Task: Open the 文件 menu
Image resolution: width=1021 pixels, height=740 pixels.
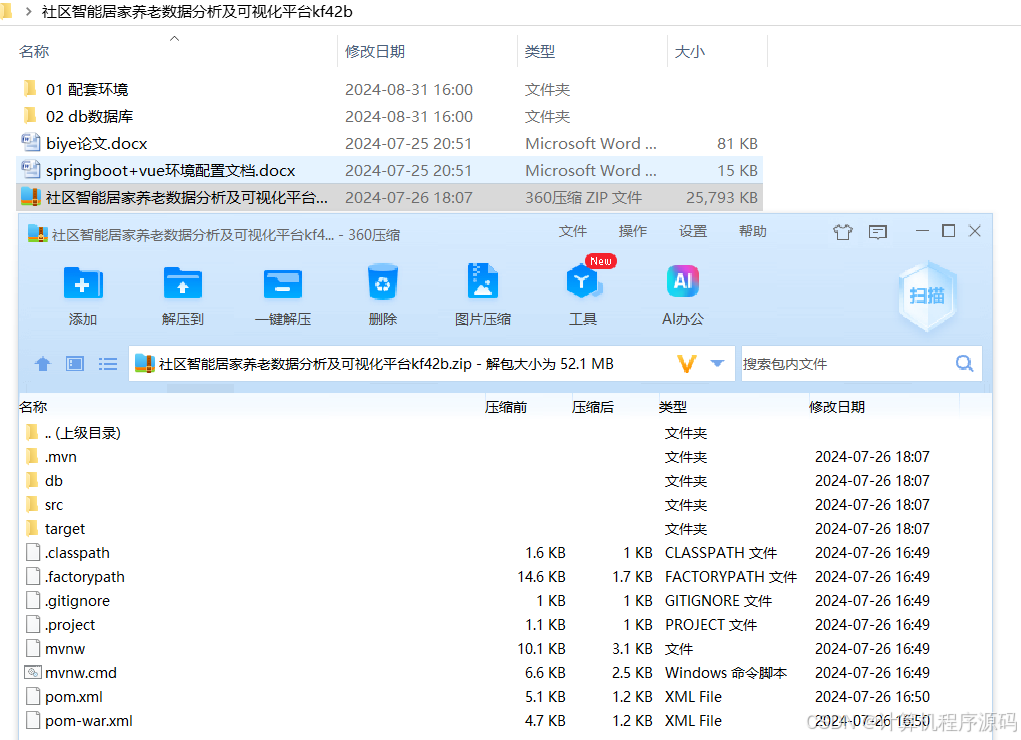Action: pos(572,231)
